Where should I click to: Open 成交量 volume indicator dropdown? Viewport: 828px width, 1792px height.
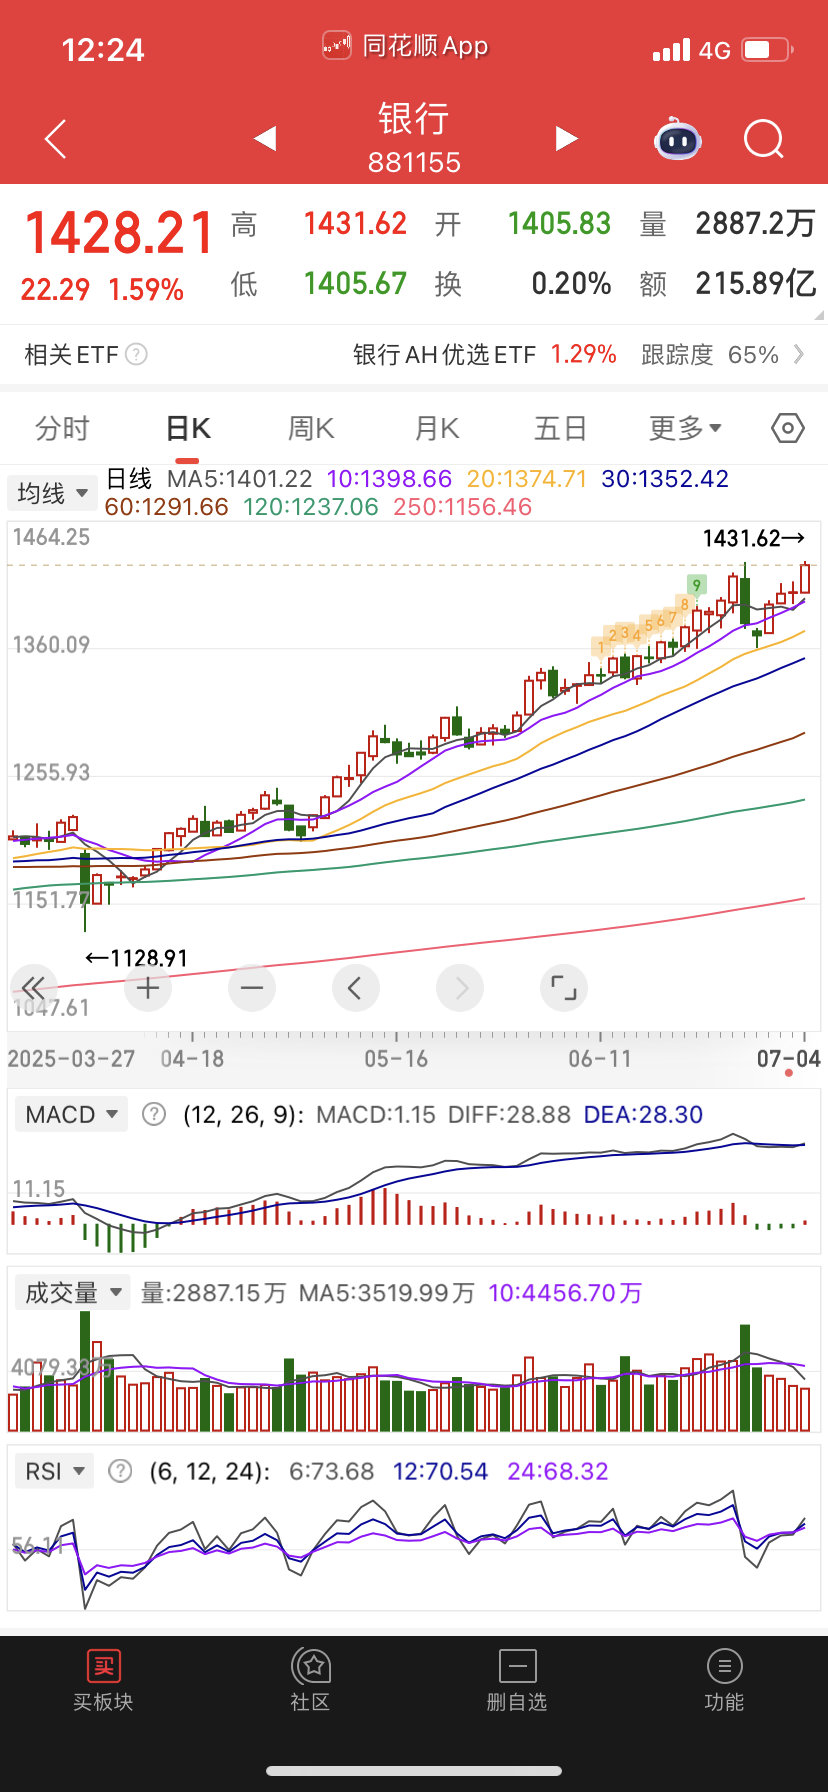tap(72, 1293)
